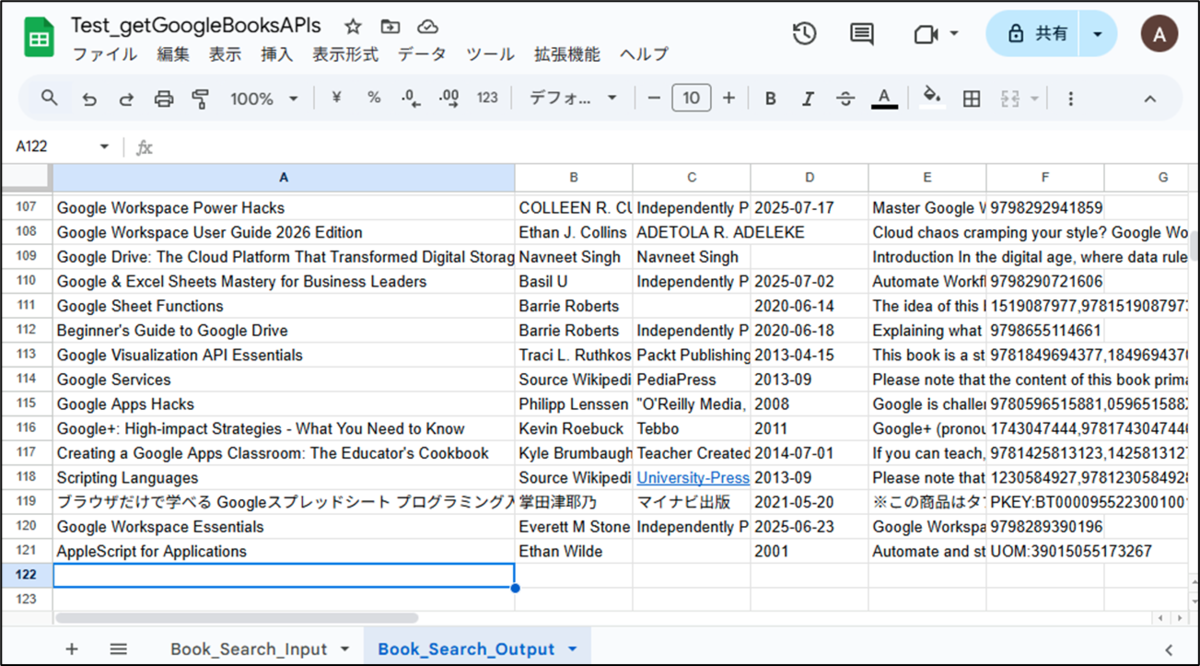The width and height of the screenshot is (1200, 666).
Task: Open the meeting camera dropdown arrow
Action: [x=954, y=34]
